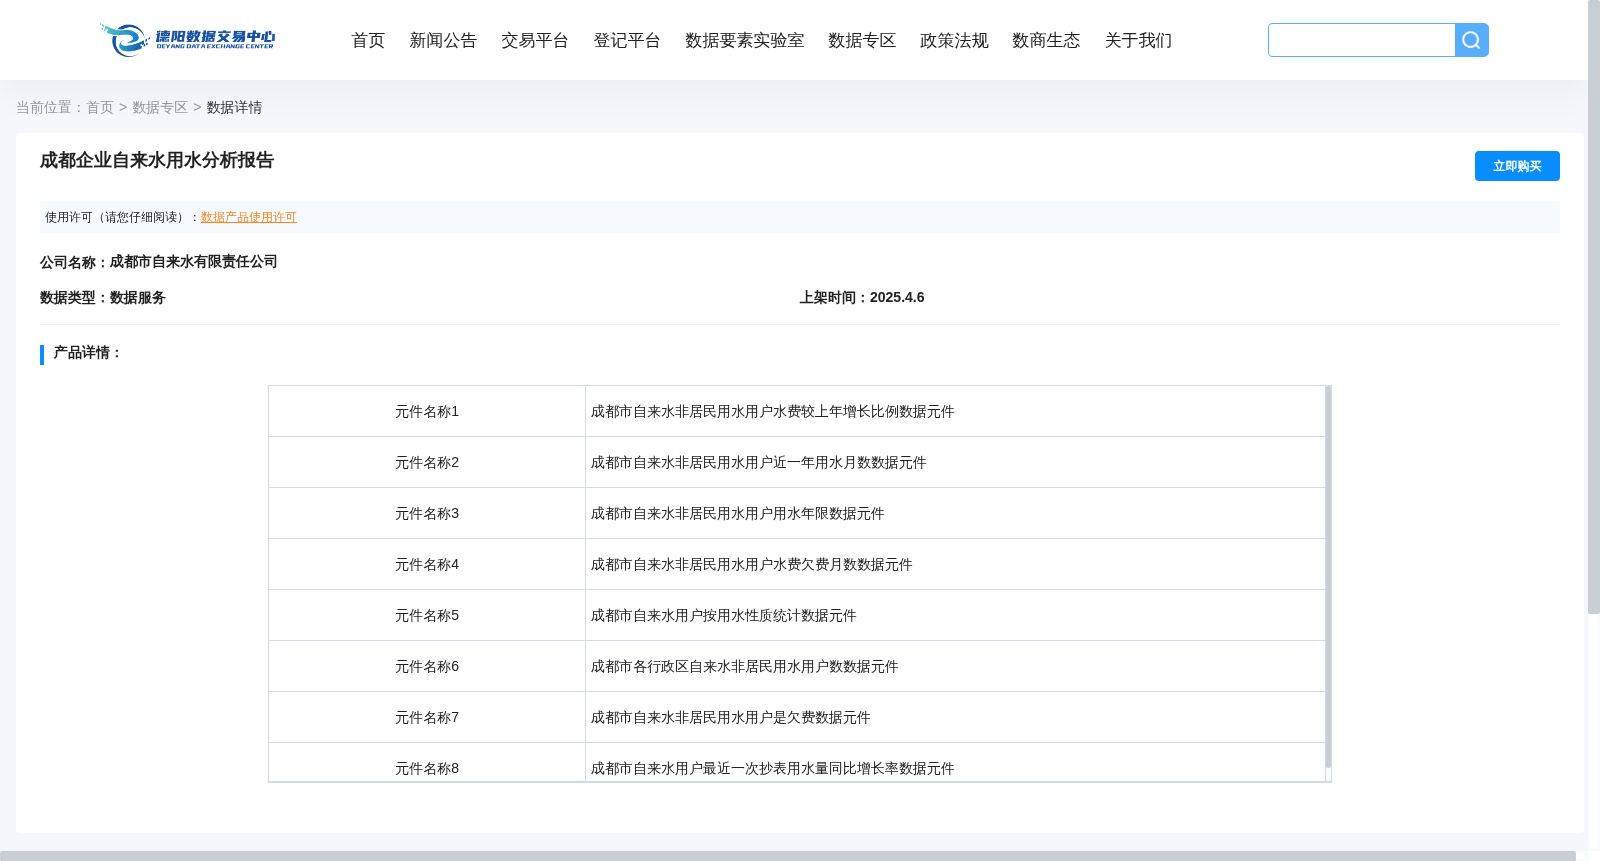Click the 元件名称6 cell

[x=427, y=666]
